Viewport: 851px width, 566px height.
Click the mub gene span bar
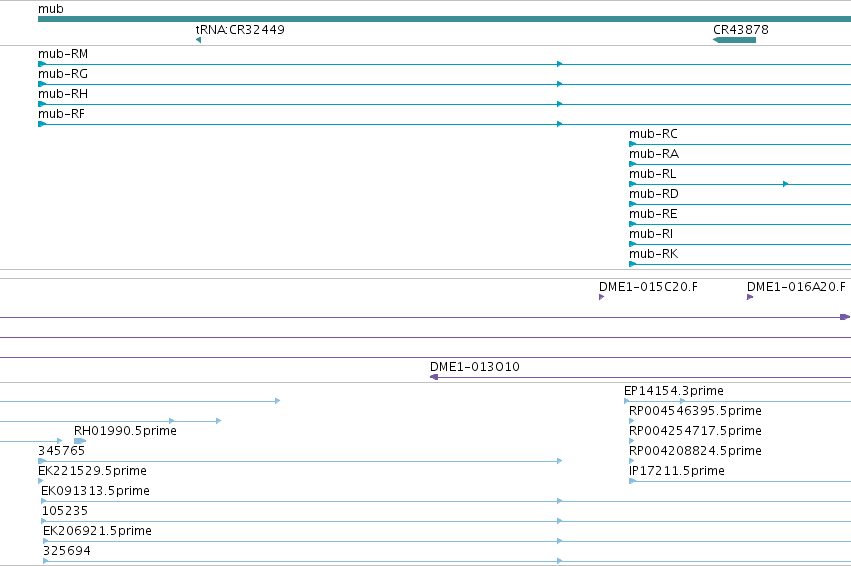tap(444, 19)
